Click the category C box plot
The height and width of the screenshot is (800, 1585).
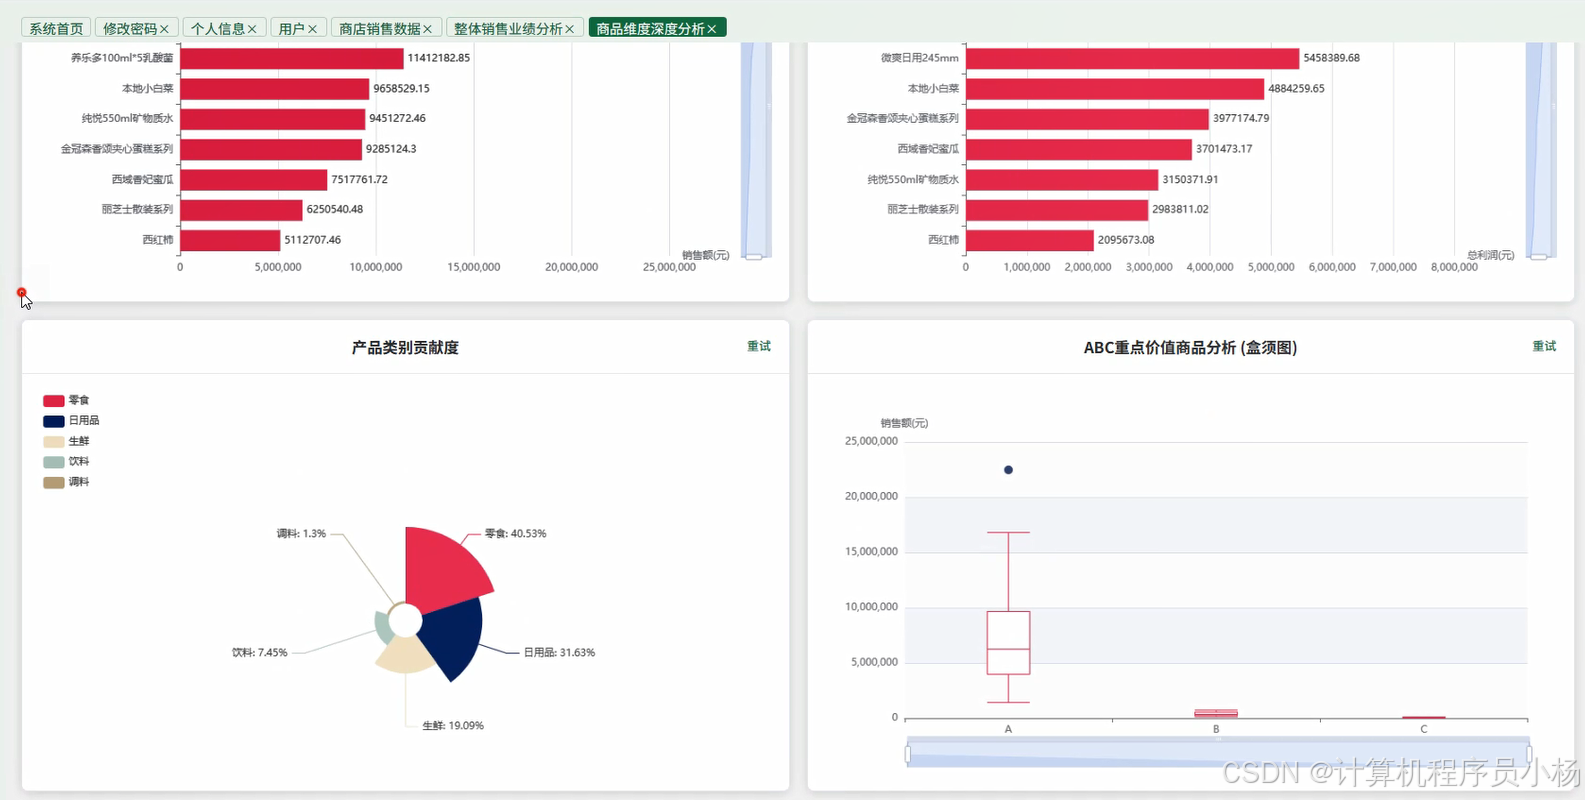pos(1424,717)
